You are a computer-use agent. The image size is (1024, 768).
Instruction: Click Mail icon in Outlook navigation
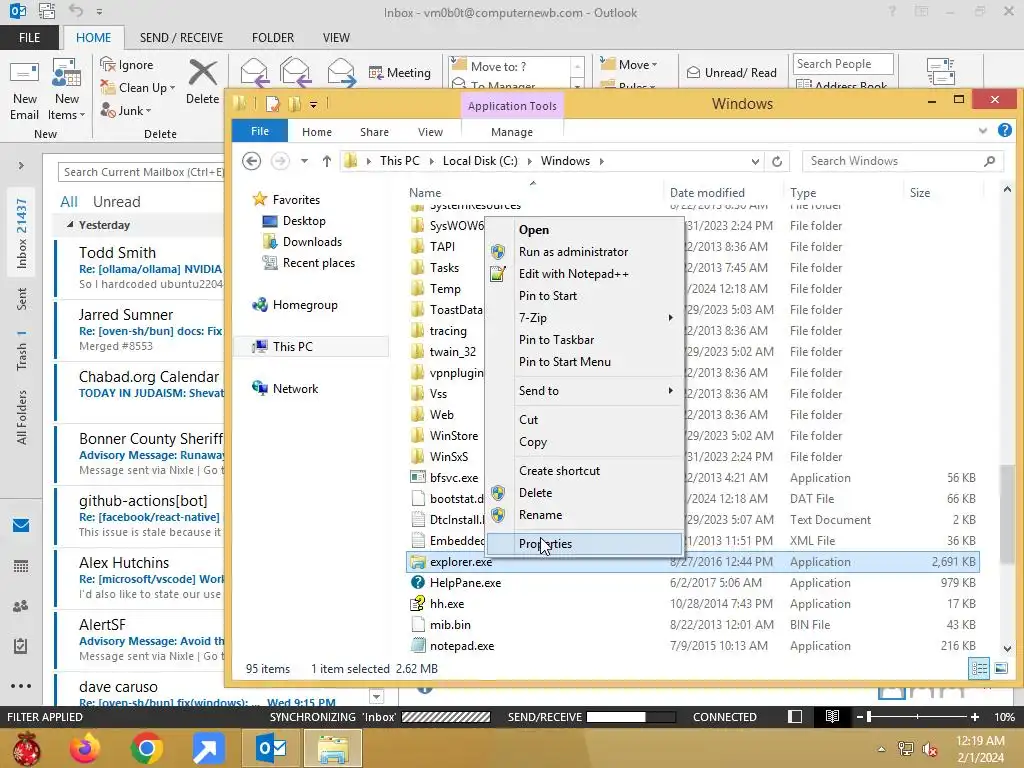click(21, 525)
